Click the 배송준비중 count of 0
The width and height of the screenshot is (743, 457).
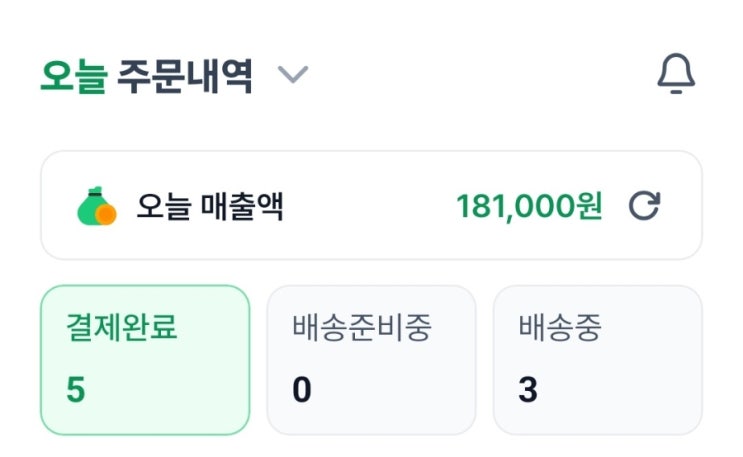pos(302,390)
